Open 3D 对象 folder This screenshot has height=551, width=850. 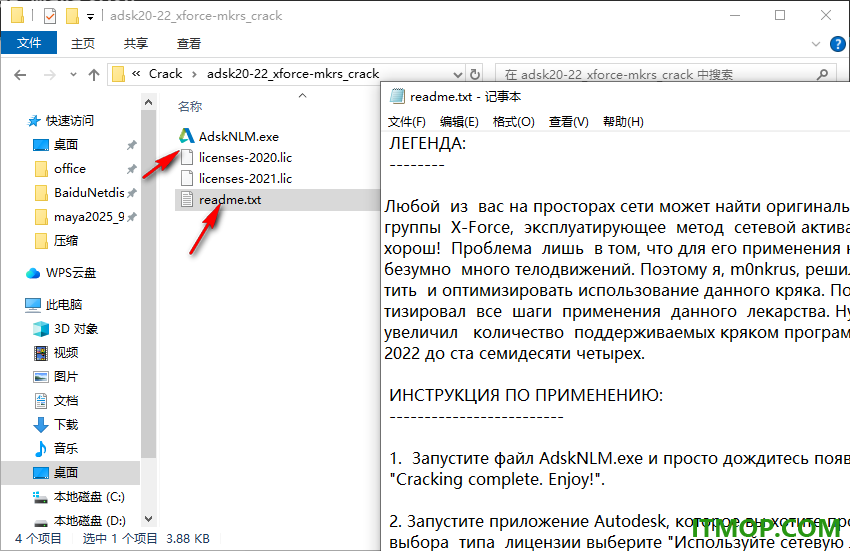click(x=76, y=329)
